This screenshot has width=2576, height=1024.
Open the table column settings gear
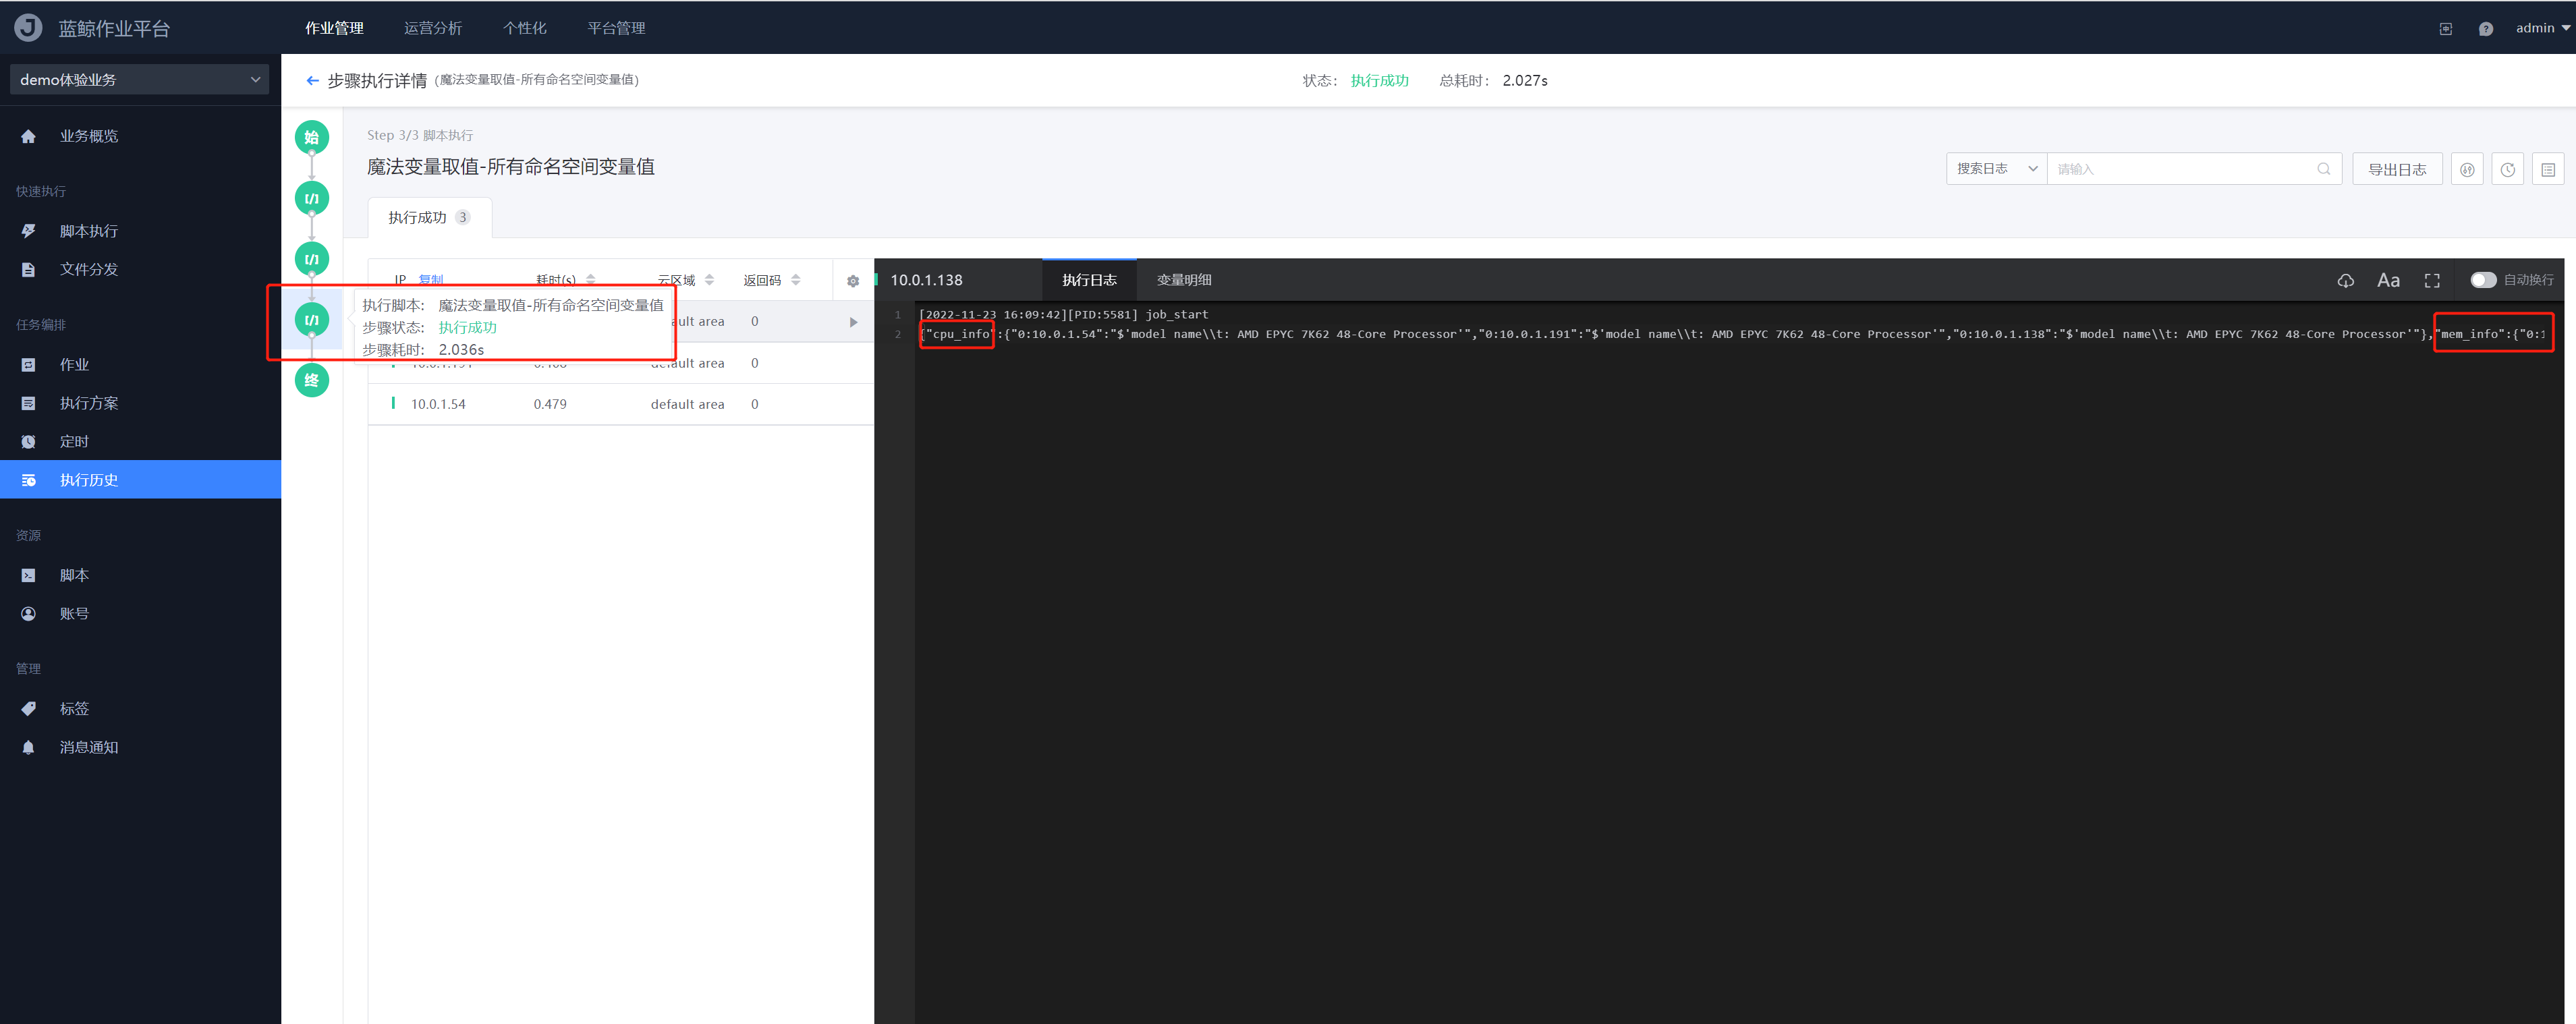click(x=853, y=281)
